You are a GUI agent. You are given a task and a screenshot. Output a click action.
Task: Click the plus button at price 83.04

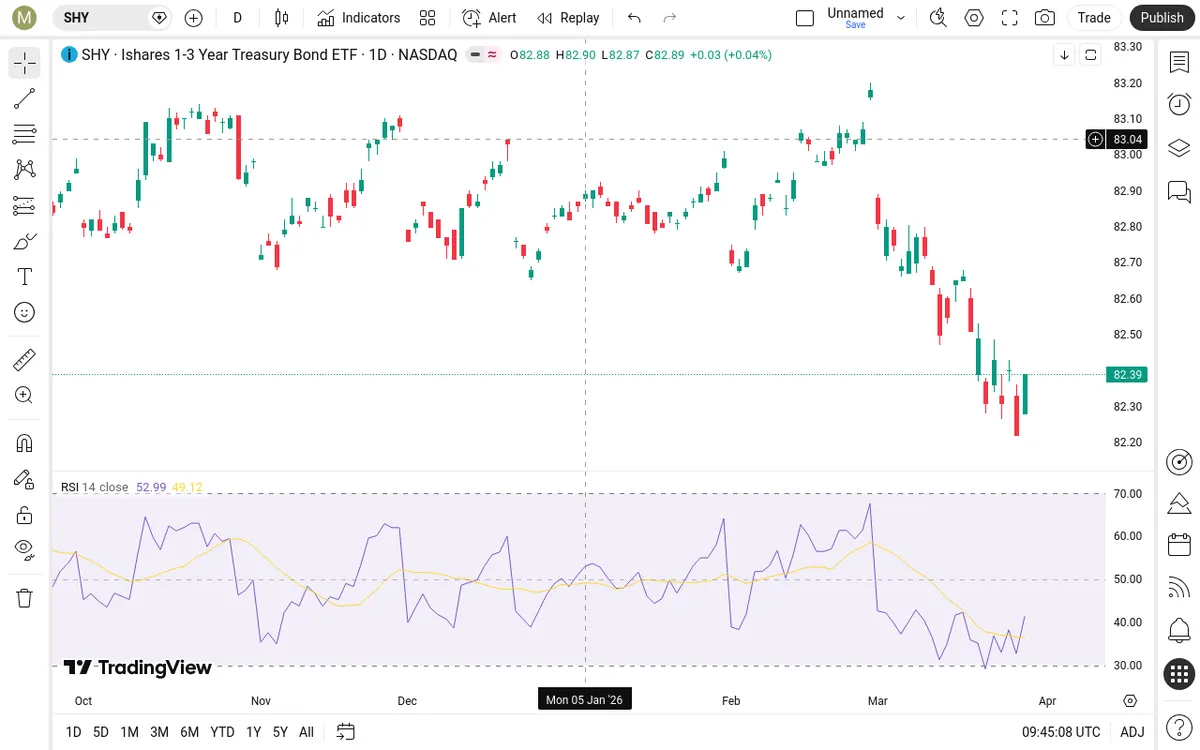tap(1096, 139)
